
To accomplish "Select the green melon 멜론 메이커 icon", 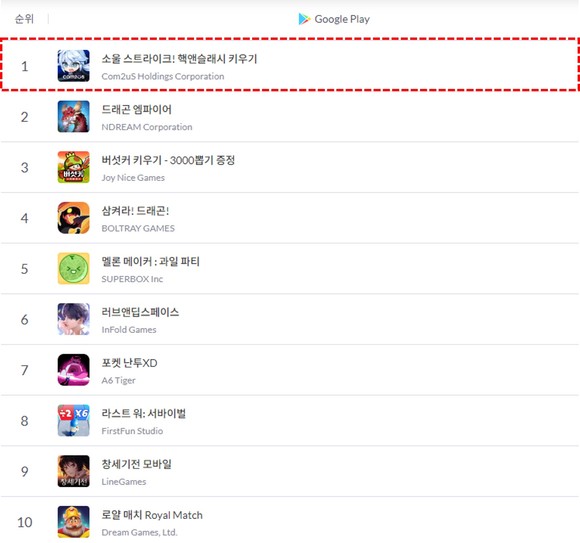I will point(73,269).
